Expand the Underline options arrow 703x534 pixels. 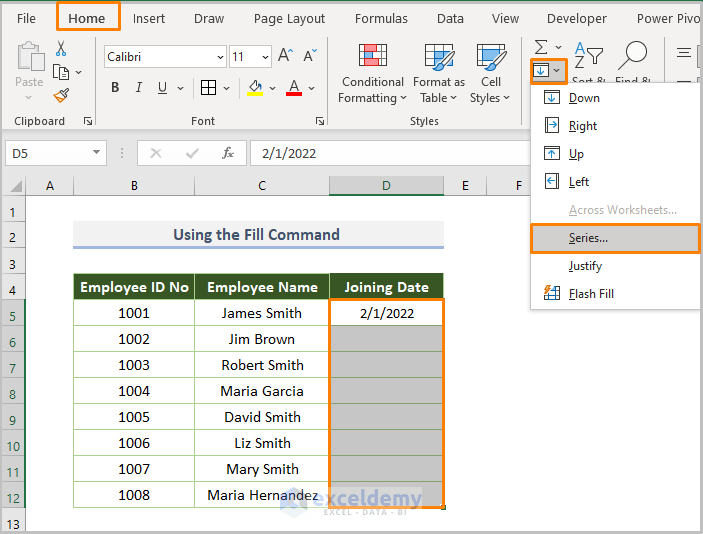pos(180,88)
